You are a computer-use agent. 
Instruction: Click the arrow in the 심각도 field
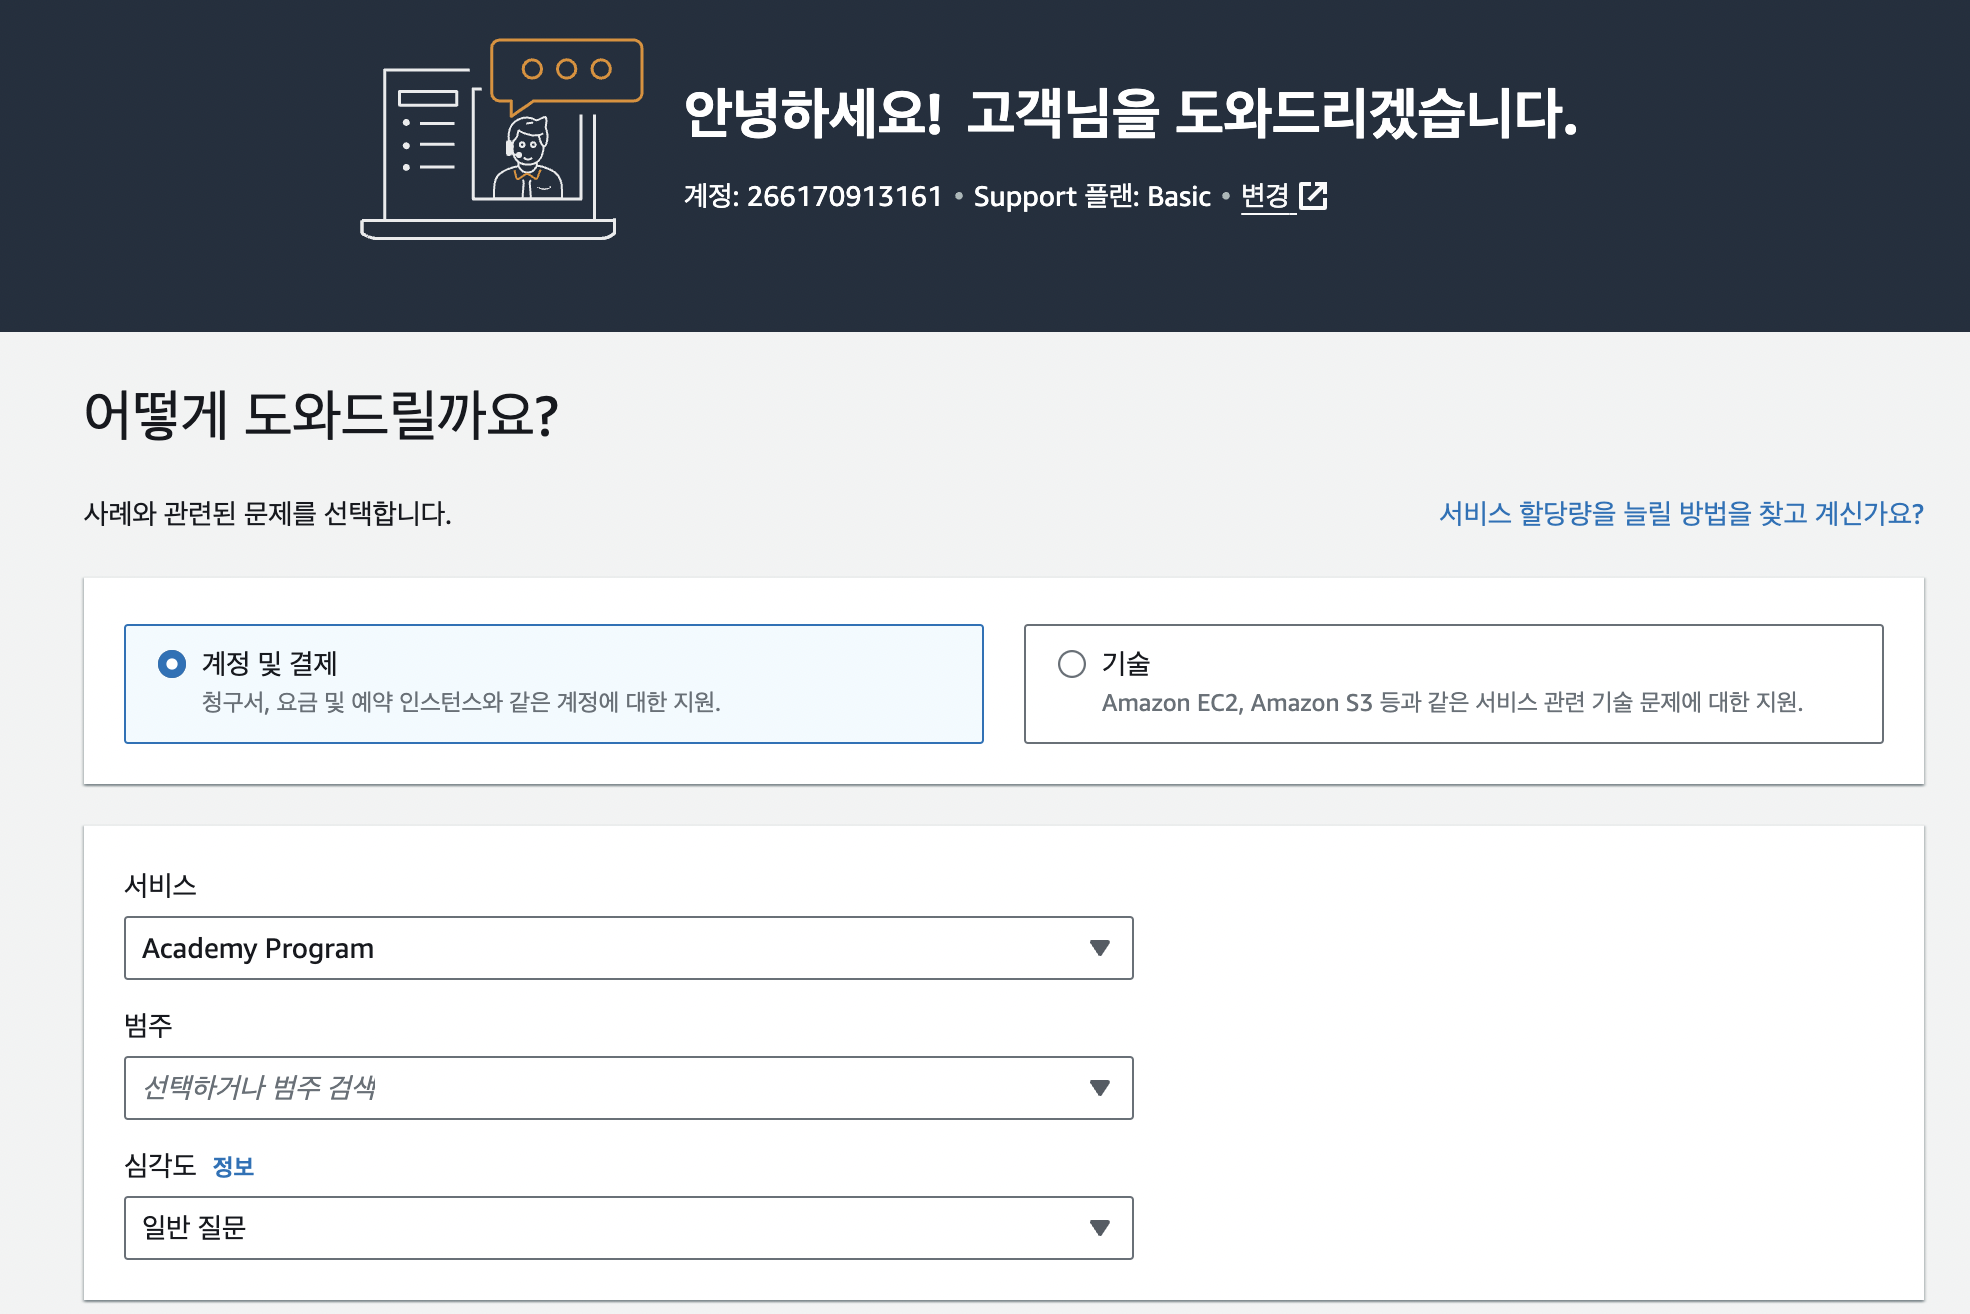pyautogui.click(x=1099, y=1228)
